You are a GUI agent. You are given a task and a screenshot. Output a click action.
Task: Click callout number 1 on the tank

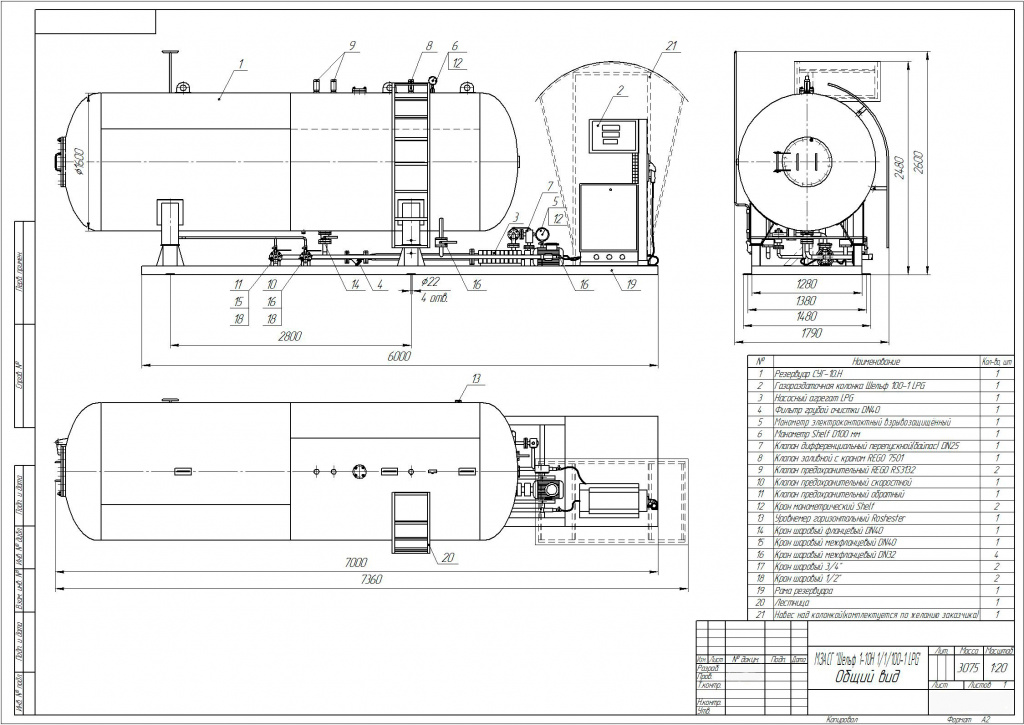[241, 63]
